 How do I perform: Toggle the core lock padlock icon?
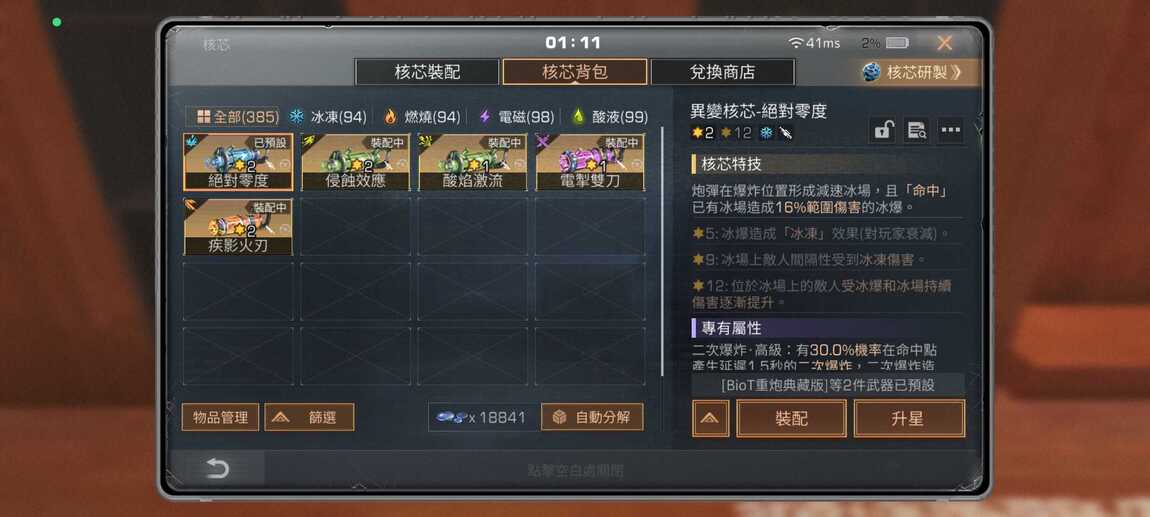882,131
